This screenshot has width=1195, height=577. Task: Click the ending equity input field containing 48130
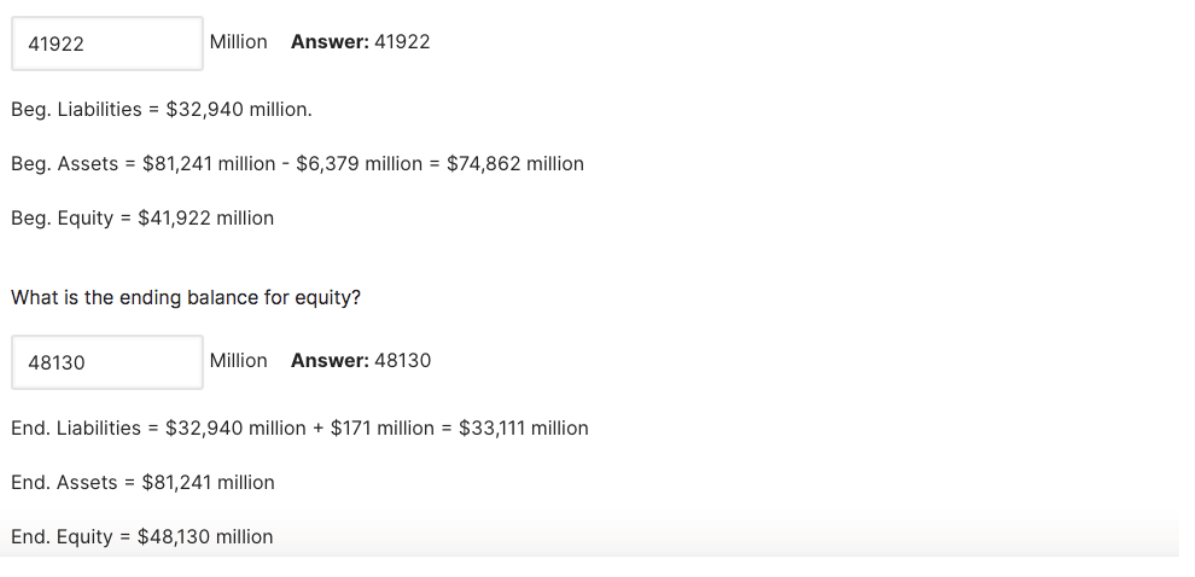coord(107,362)
